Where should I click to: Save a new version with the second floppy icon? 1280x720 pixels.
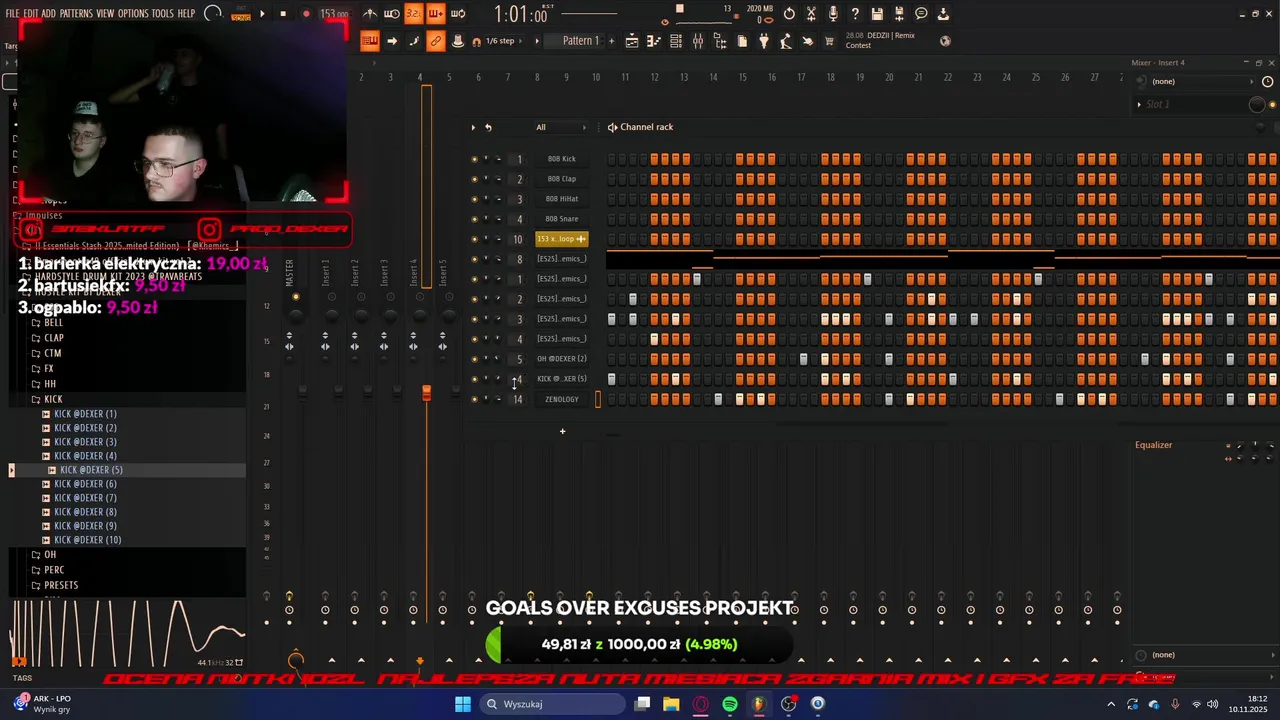click(x=899, y=14)
